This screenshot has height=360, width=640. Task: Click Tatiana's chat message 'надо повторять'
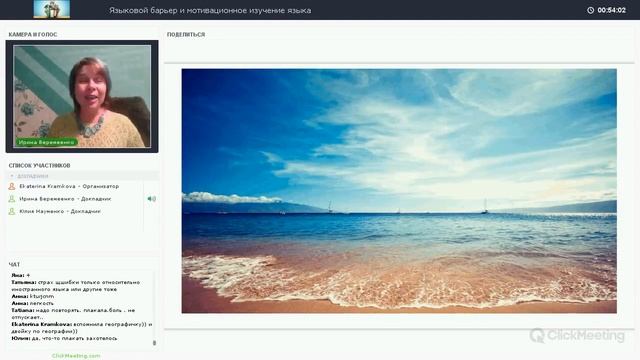[x=73, y=313]
